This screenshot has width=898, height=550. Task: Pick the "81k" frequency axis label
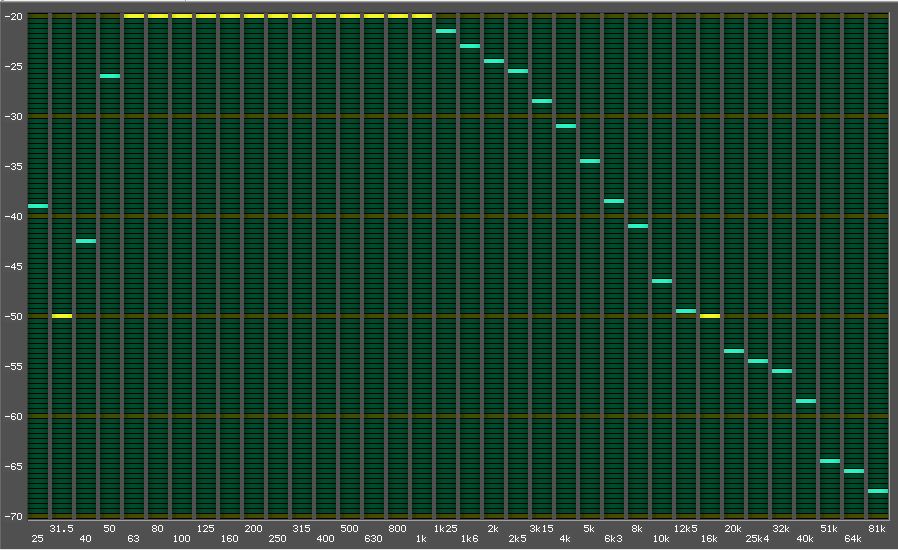877,529
